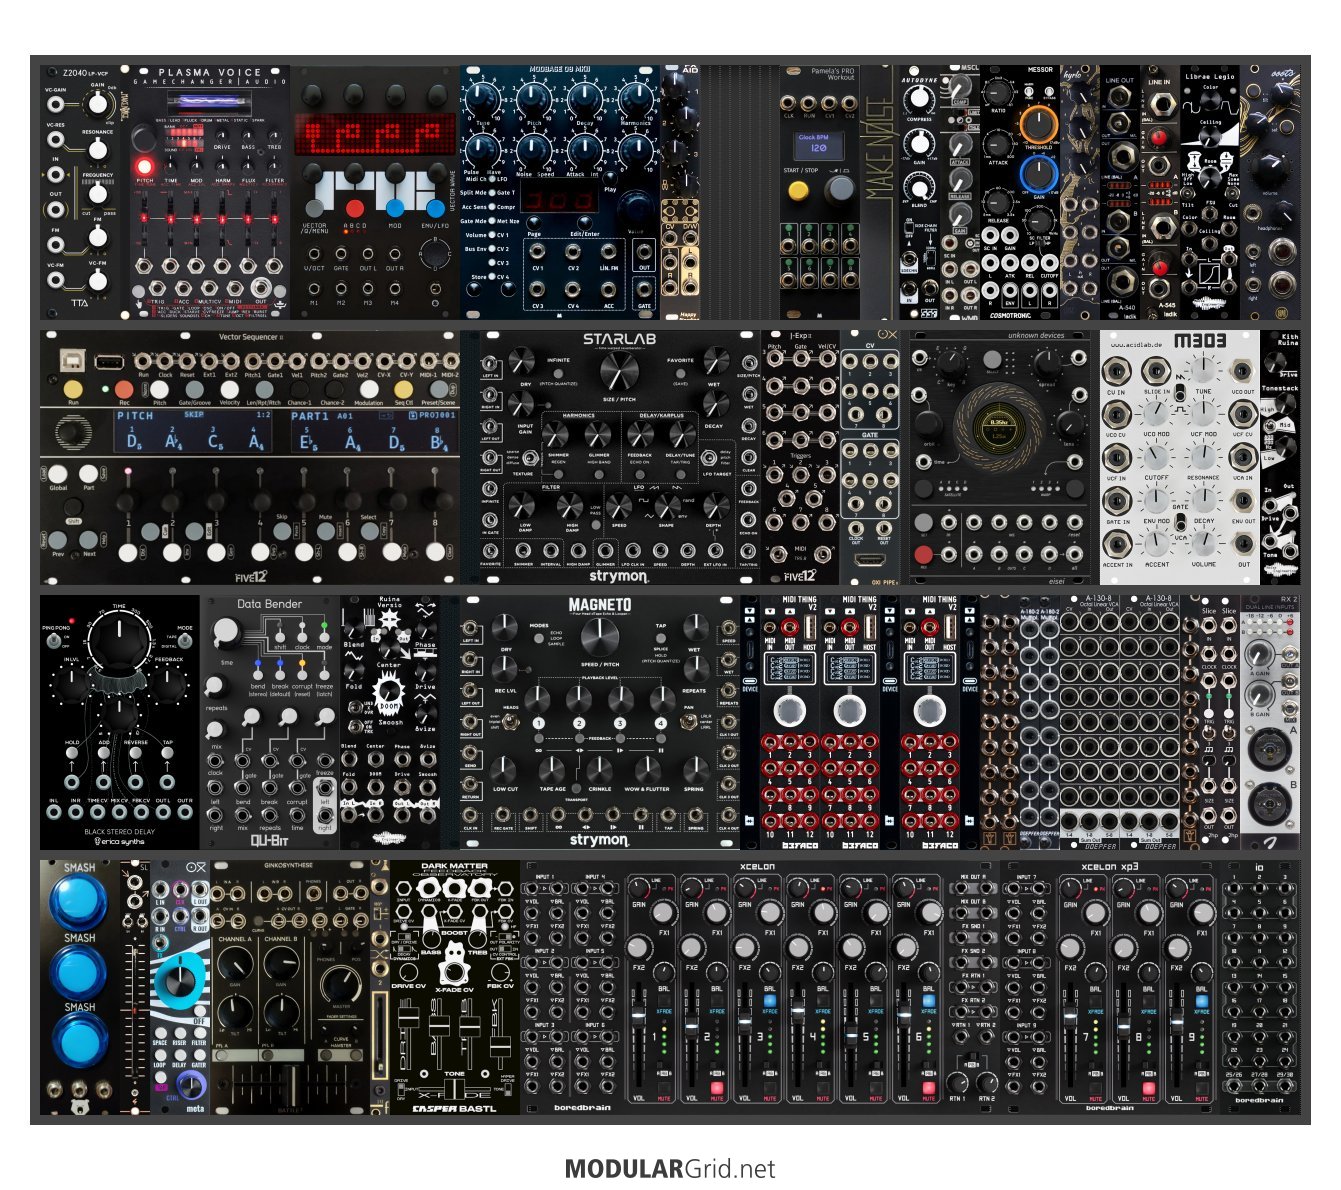This screenshot has height=1190, width=1341.
Task: Click the USB-B port on Vector Sequencer
Action: [x=74, y=359]
